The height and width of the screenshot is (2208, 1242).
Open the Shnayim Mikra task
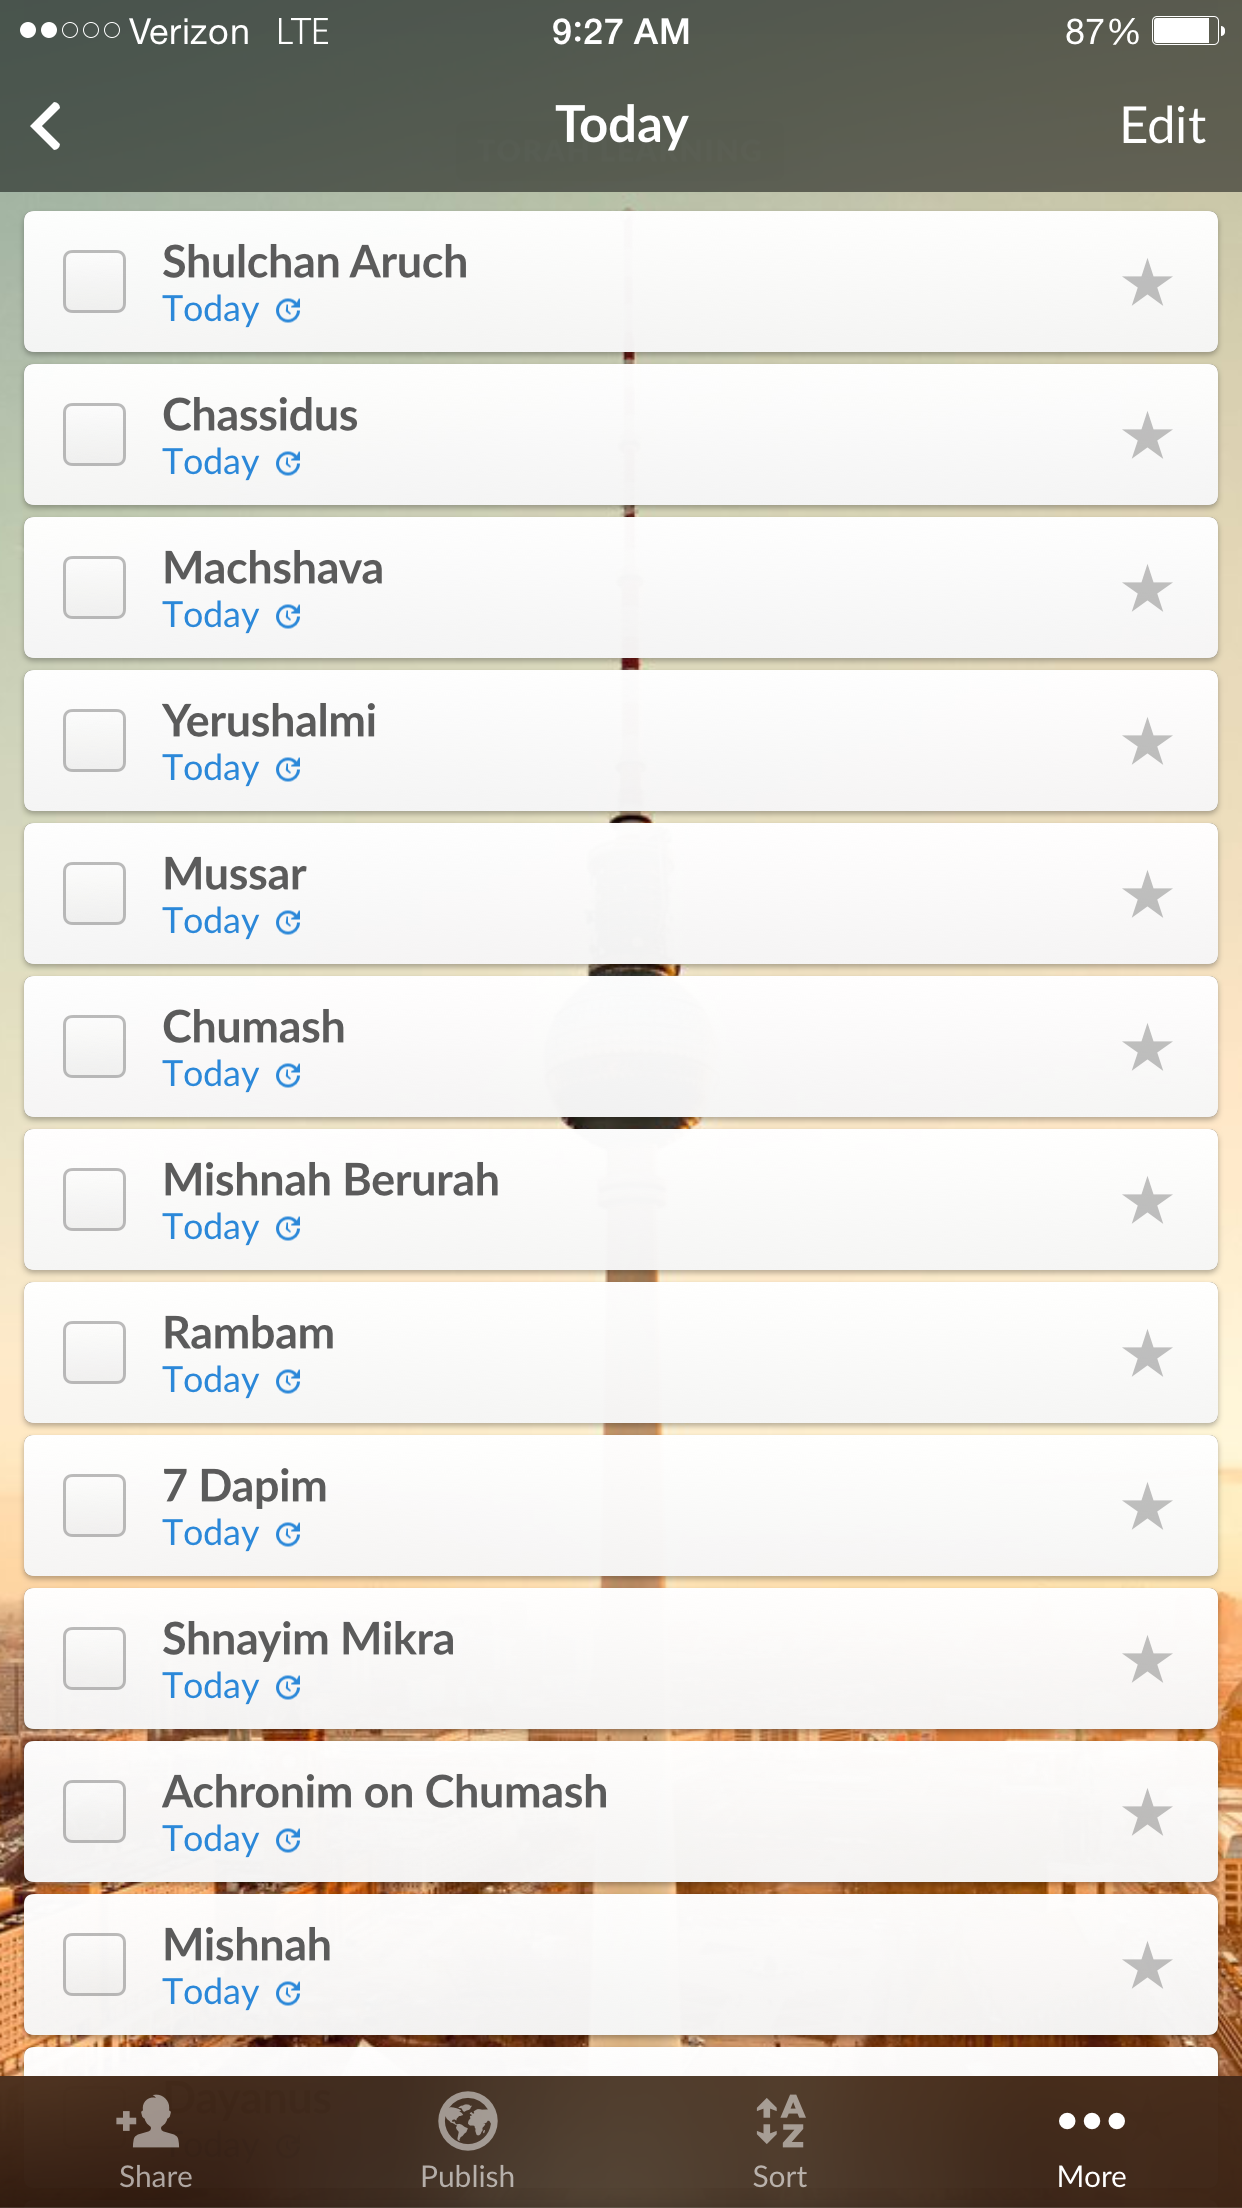click(x=308, y=1640)
